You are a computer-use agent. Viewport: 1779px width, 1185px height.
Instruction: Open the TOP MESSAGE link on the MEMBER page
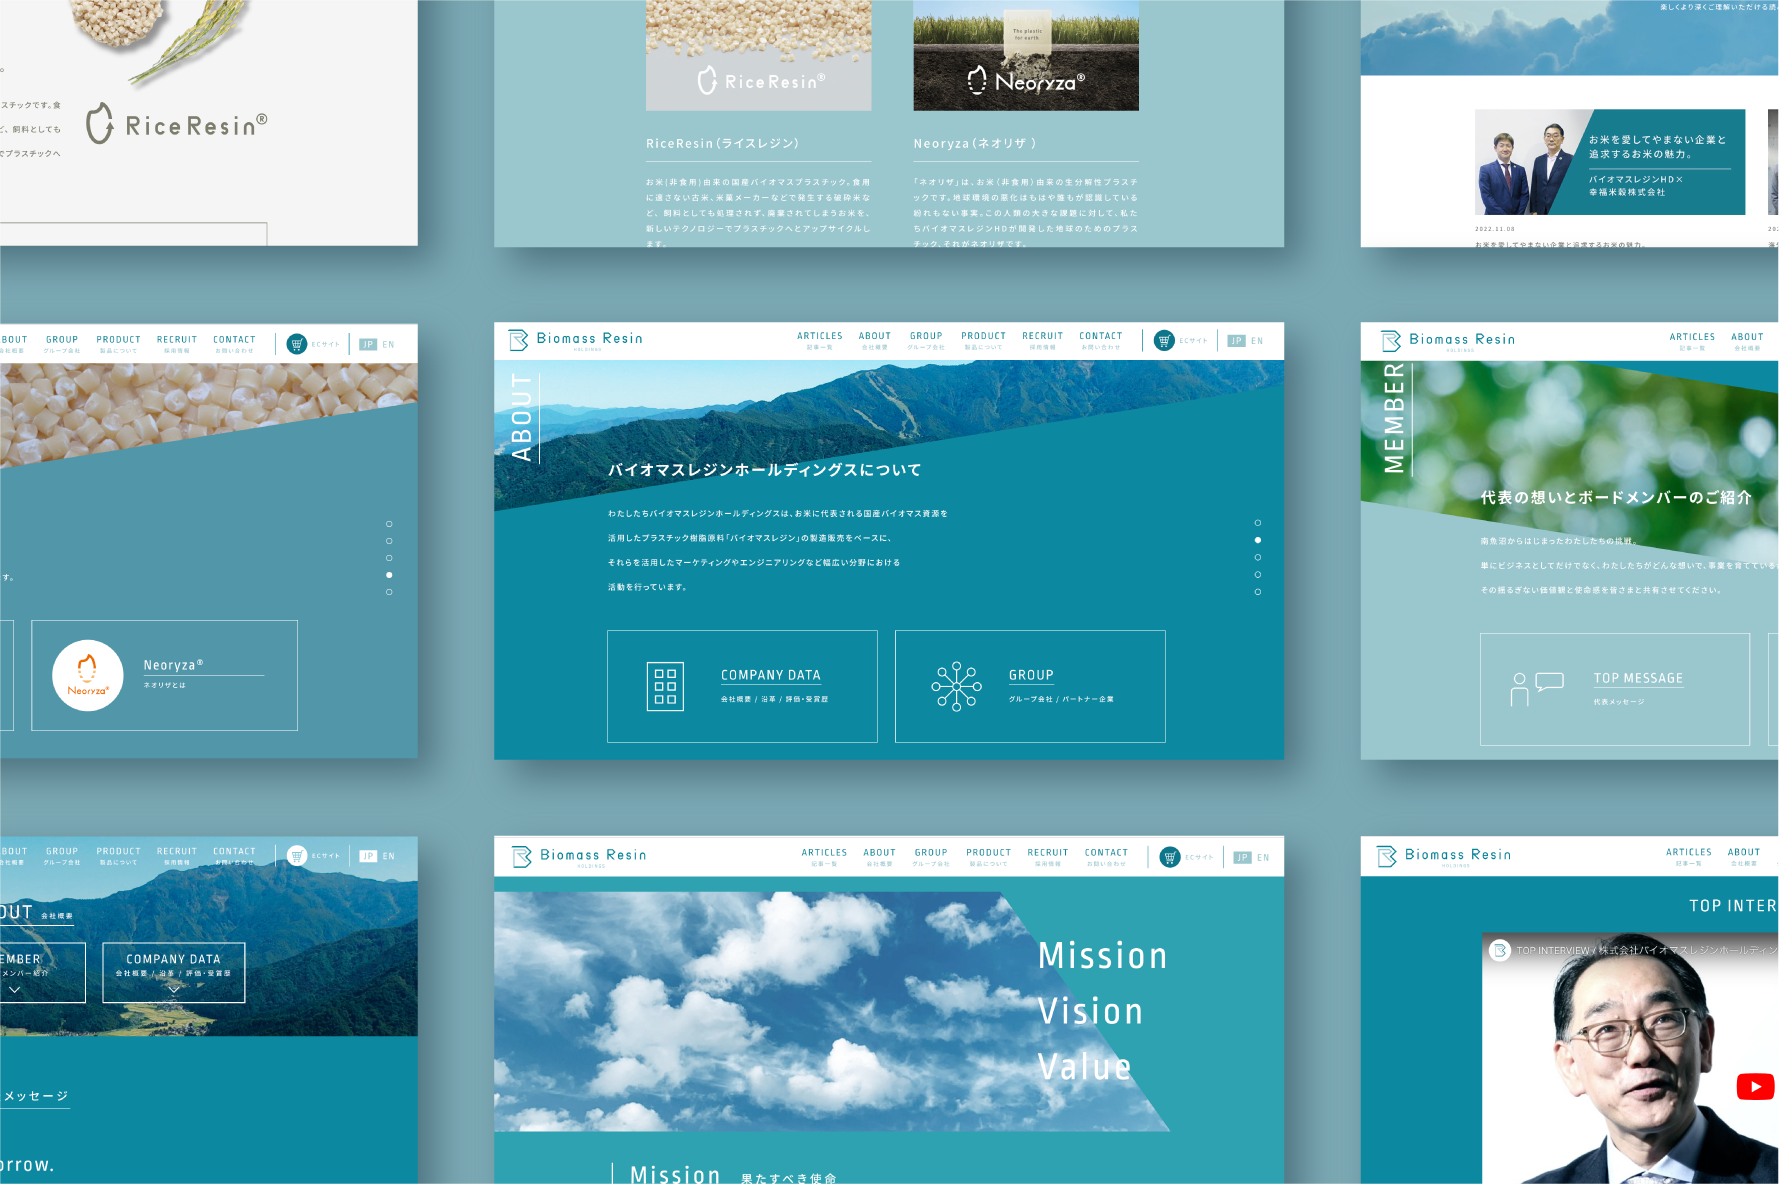pos(1638,678)
